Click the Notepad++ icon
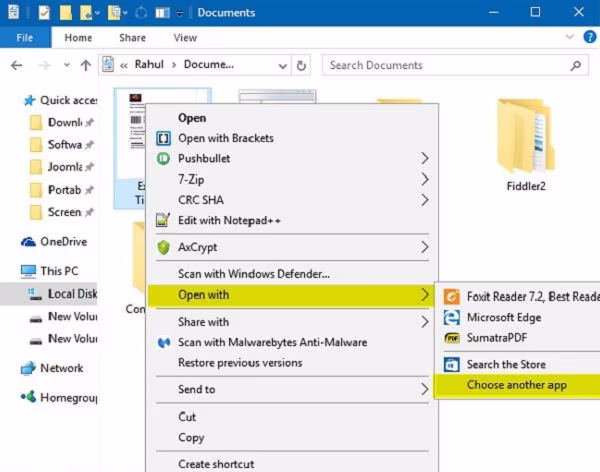The height and width of the screenshot is (472, 600). click(163, 220)
